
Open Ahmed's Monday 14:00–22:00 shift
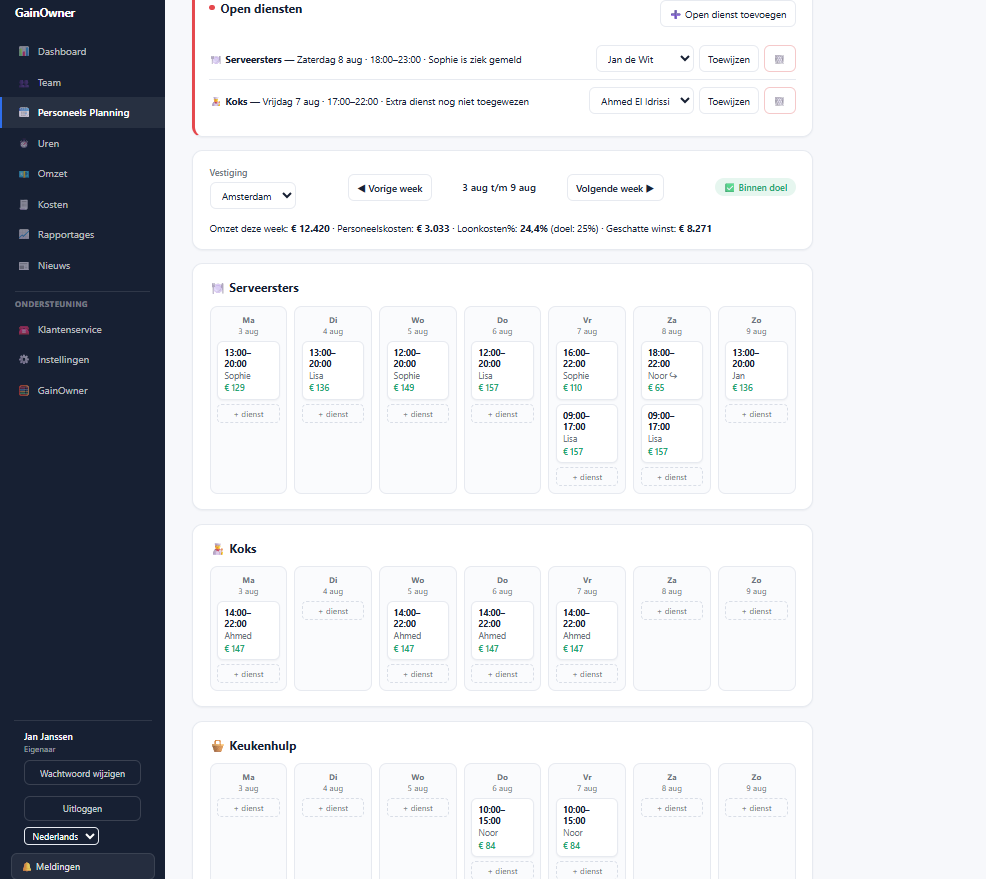coord(248,631)
